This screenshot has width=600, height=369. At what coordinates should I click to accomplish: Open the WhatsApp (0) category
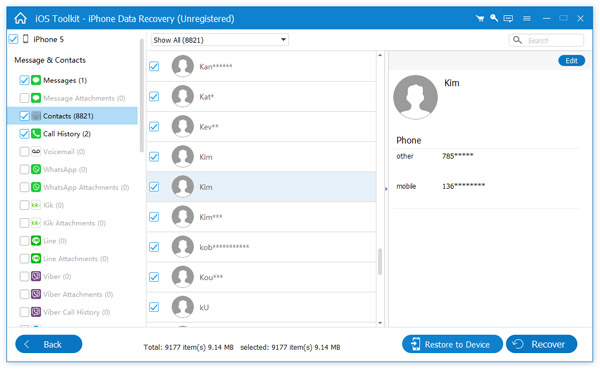point(65,169)
